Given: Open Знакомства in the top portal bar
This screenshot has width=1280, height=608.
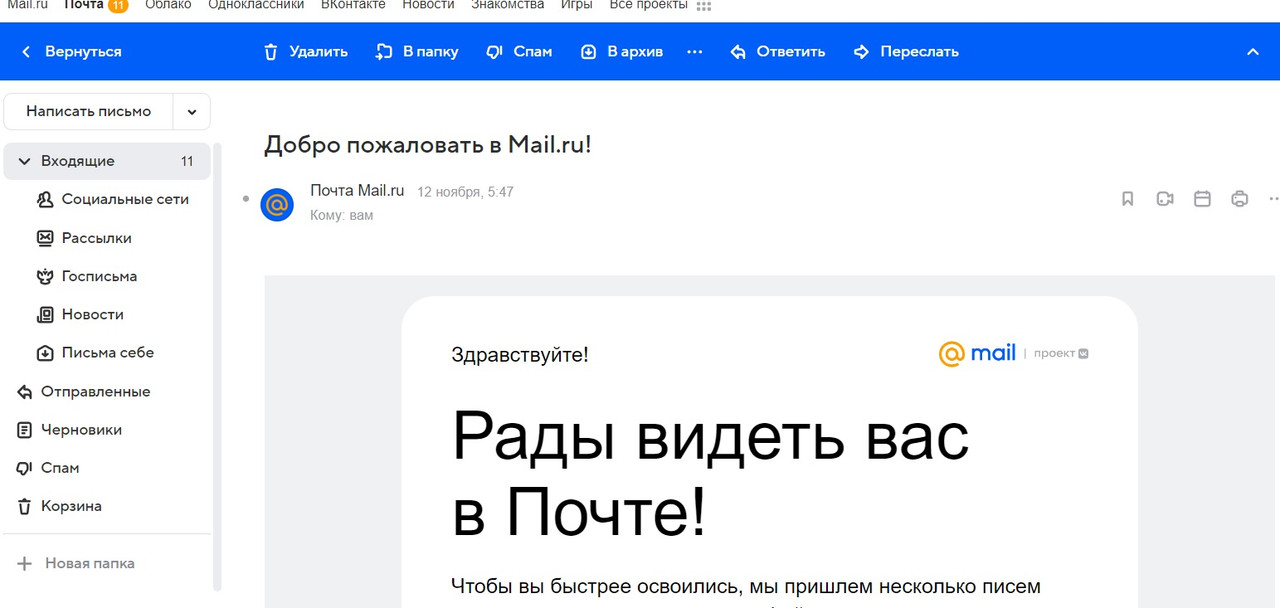Looking at the screenshot, I should [508, 5].
